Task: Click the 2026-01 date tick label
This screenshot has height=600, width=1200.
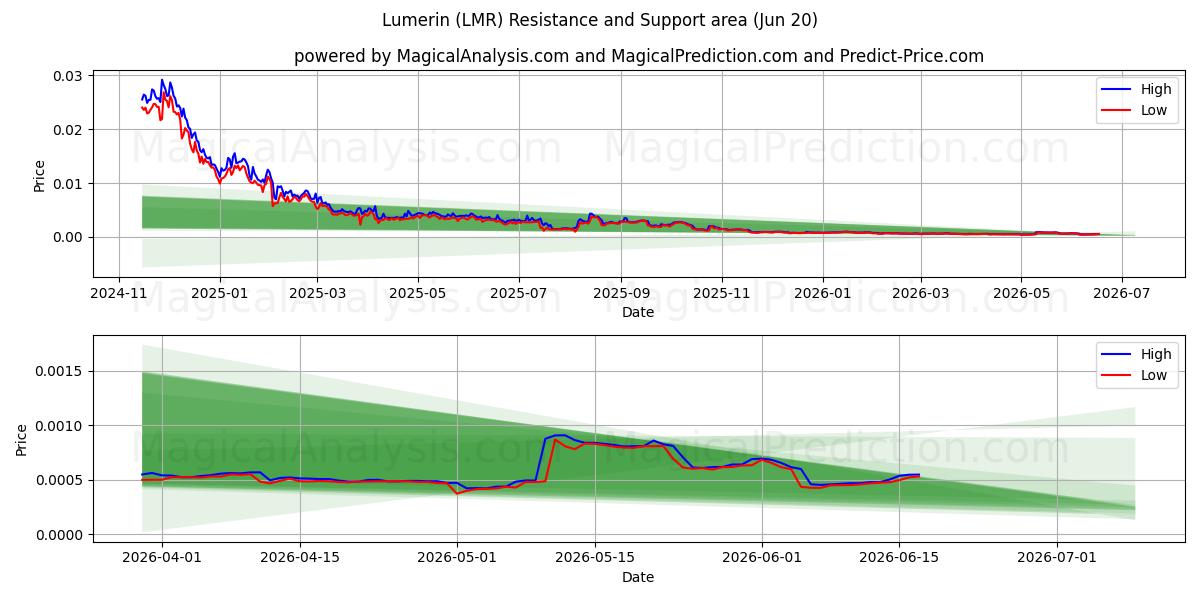Action: 823,293
